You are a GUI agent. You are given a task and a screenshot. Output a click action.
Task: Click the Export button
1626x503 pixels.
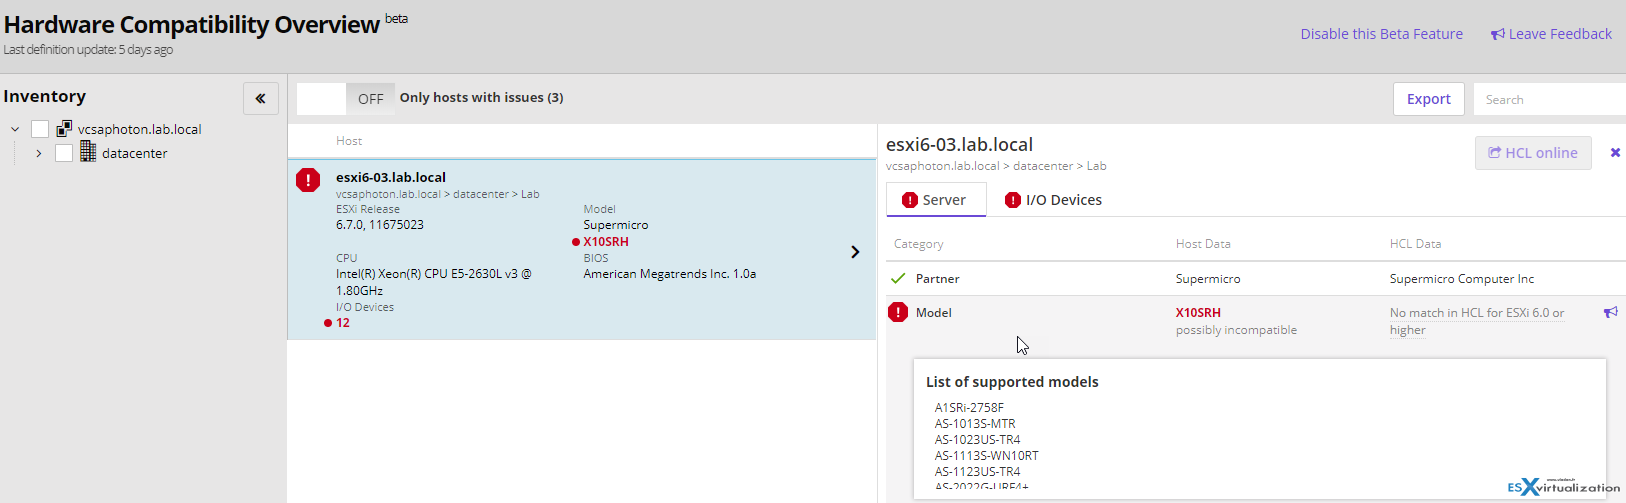tap(1429, 99)
